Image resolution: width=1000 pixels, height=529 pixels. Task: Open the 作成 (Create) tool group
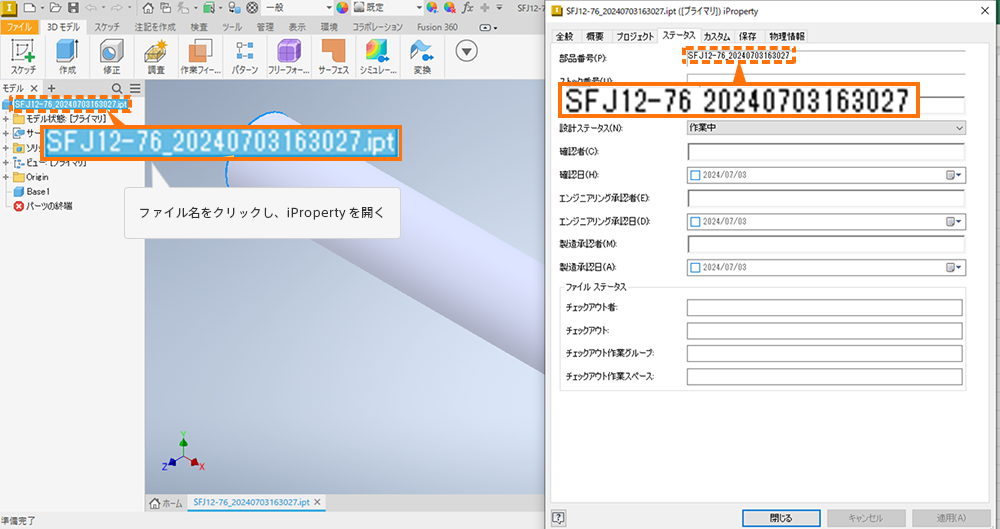(67, 57)
